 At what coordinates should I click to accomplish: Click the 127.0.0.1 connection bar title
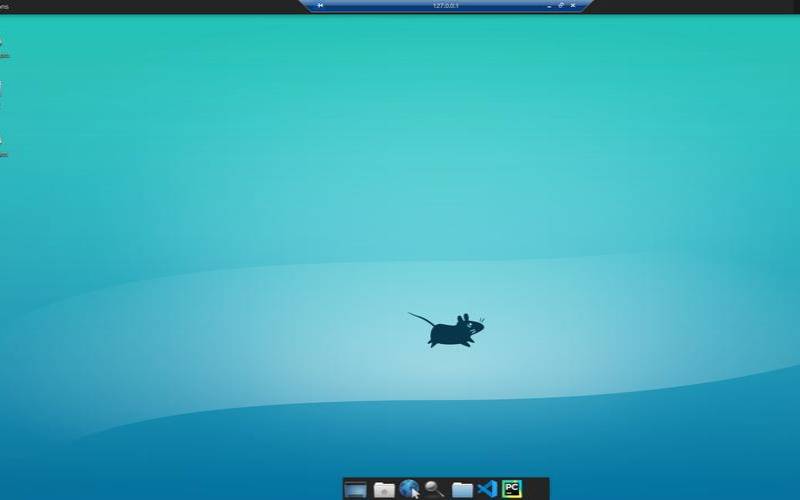(445, 6)
